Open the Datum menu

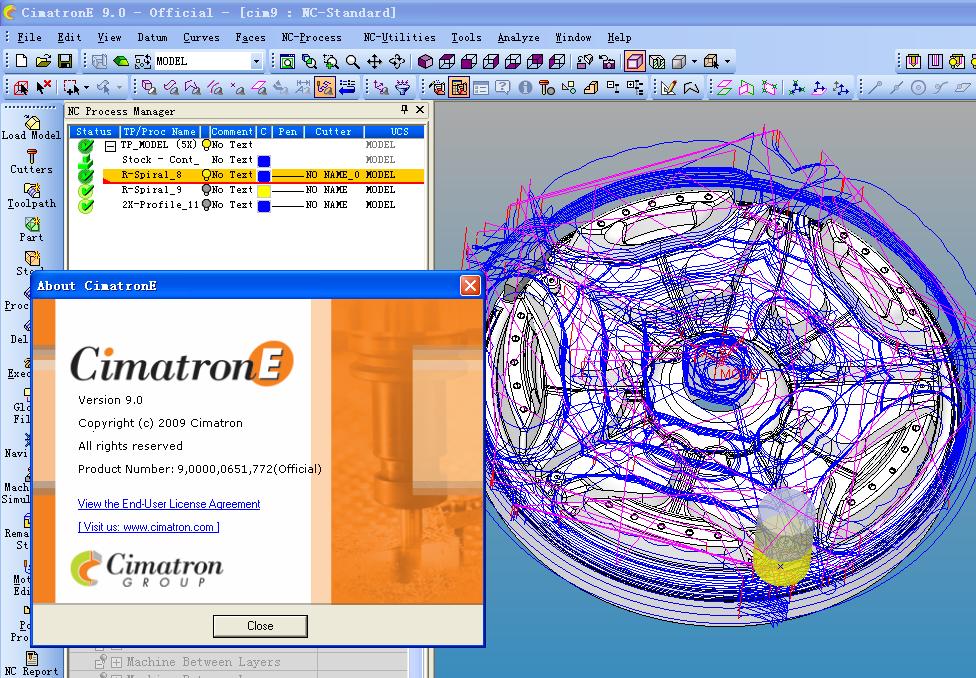pos(152,37)
